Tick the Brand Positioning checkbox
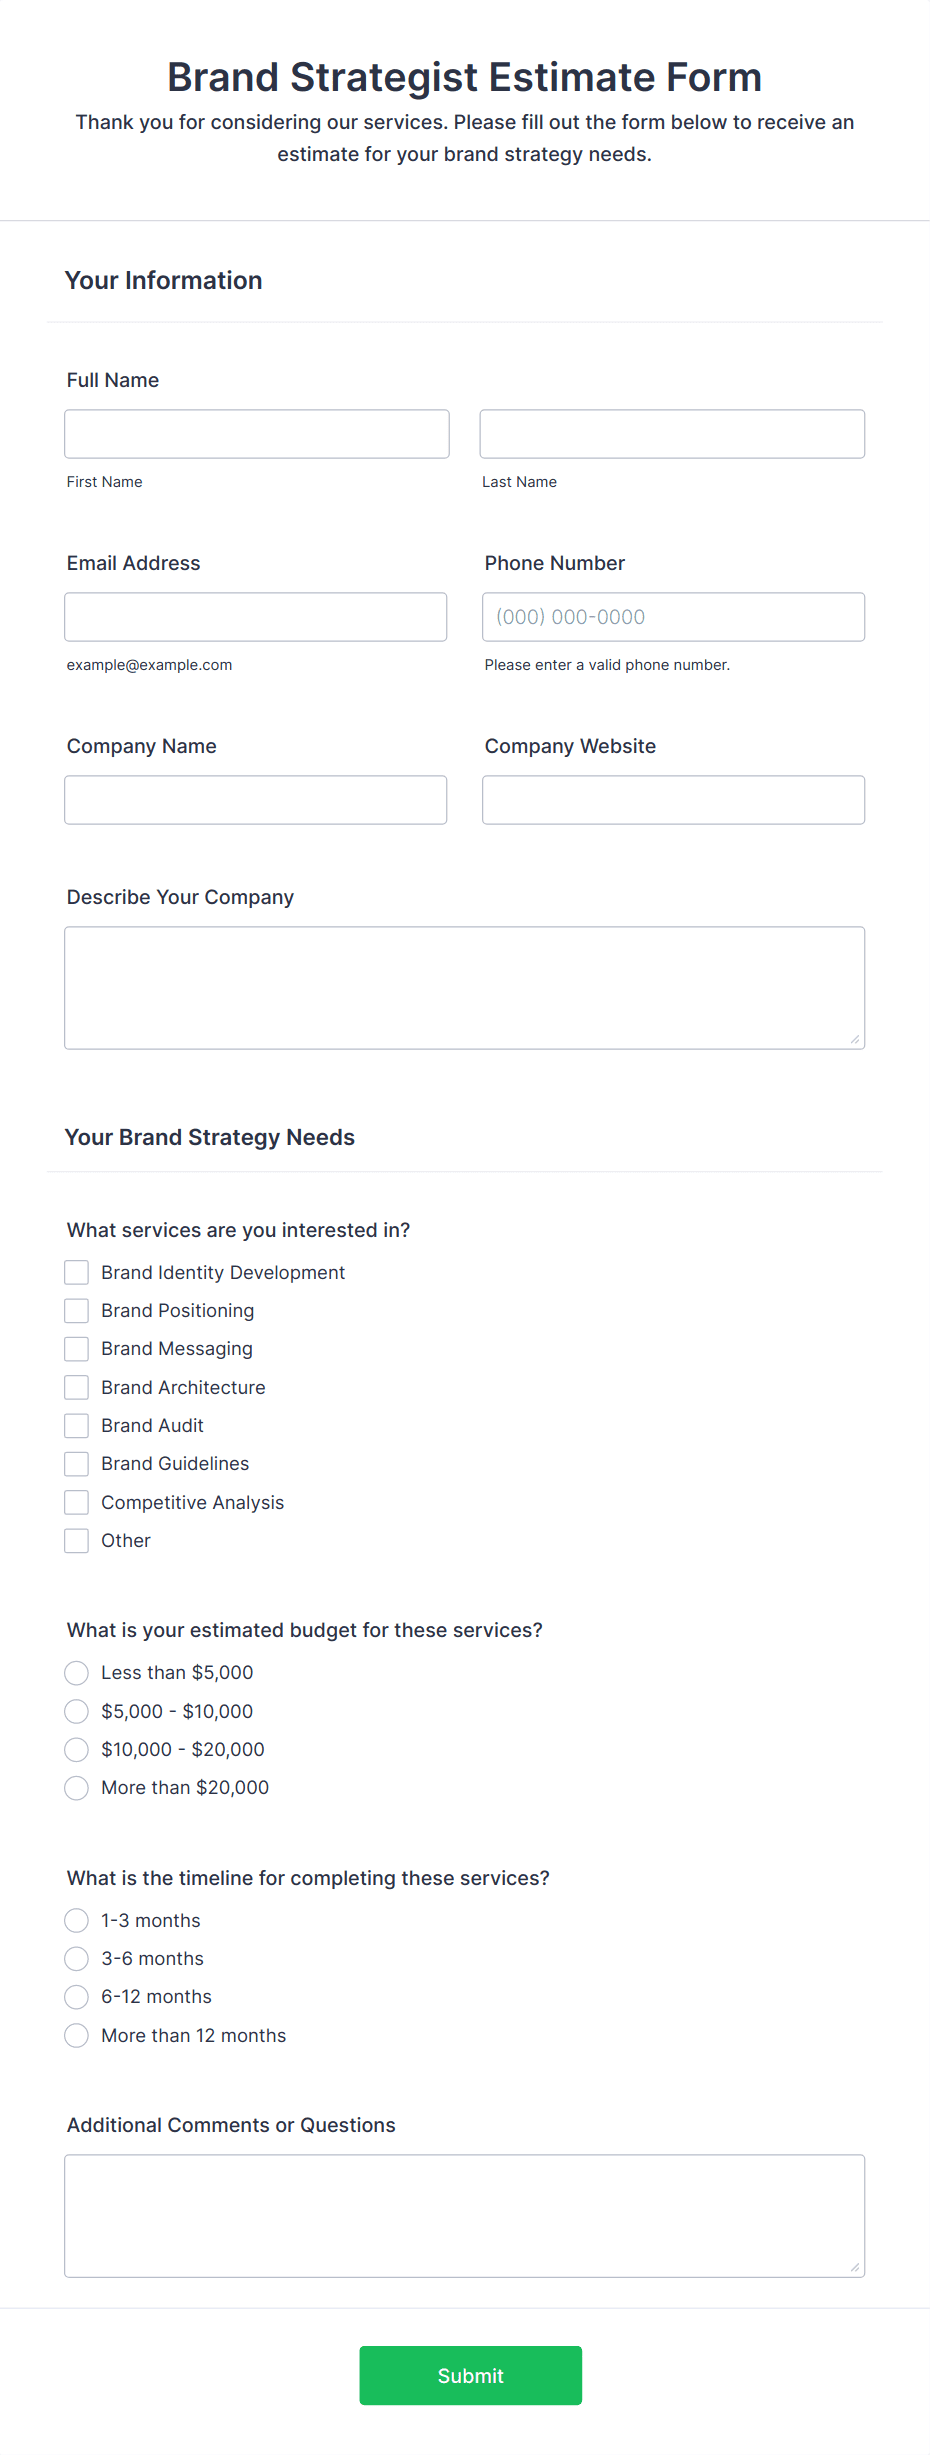The height and width of the screenshot is (2455, 930). [x=77, y=1311]
